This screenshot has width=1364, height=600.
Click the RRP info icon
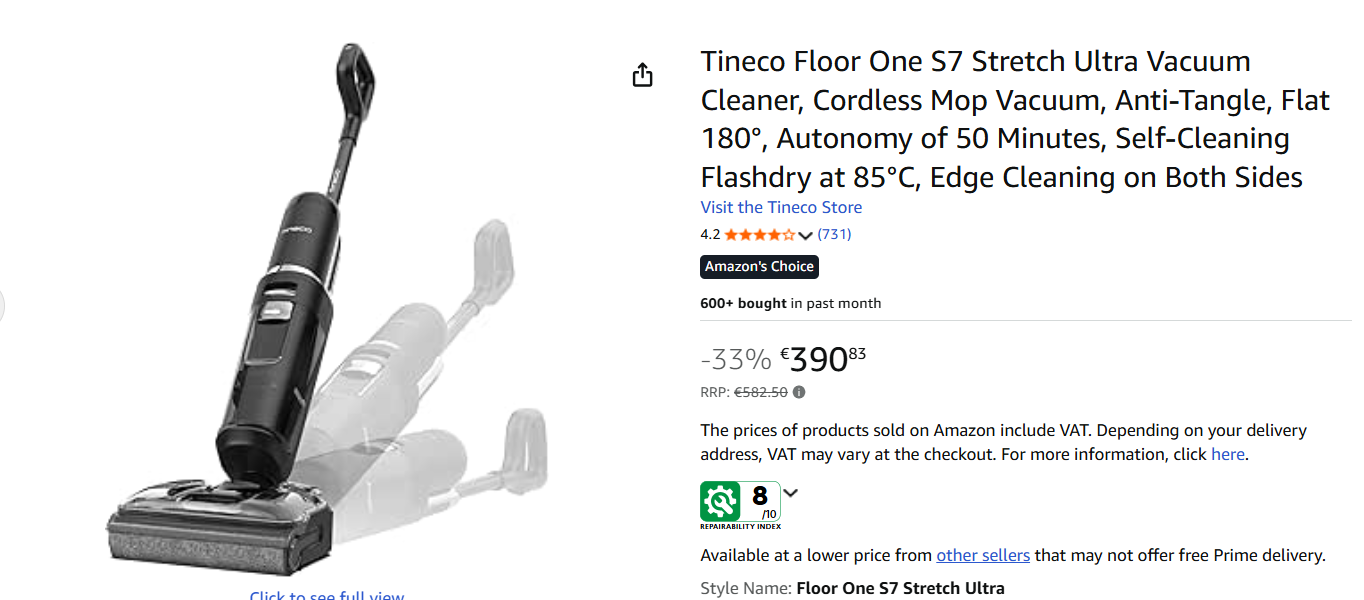(x=799, y=392)
